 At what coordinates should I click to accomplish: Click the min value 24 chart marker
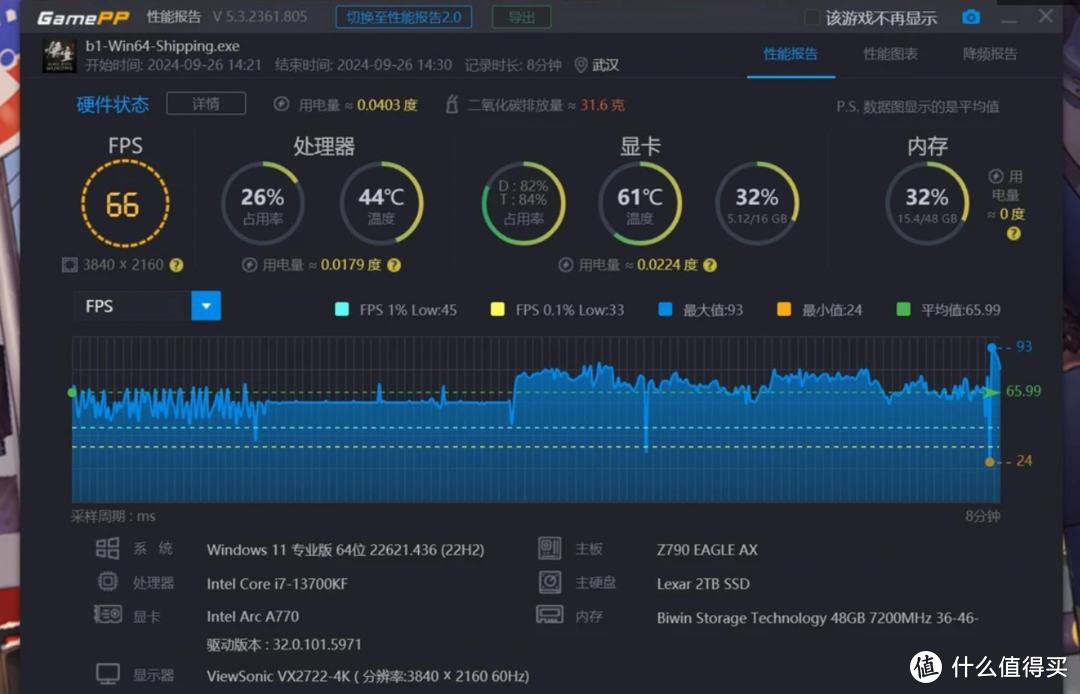(x=990, y=462)
